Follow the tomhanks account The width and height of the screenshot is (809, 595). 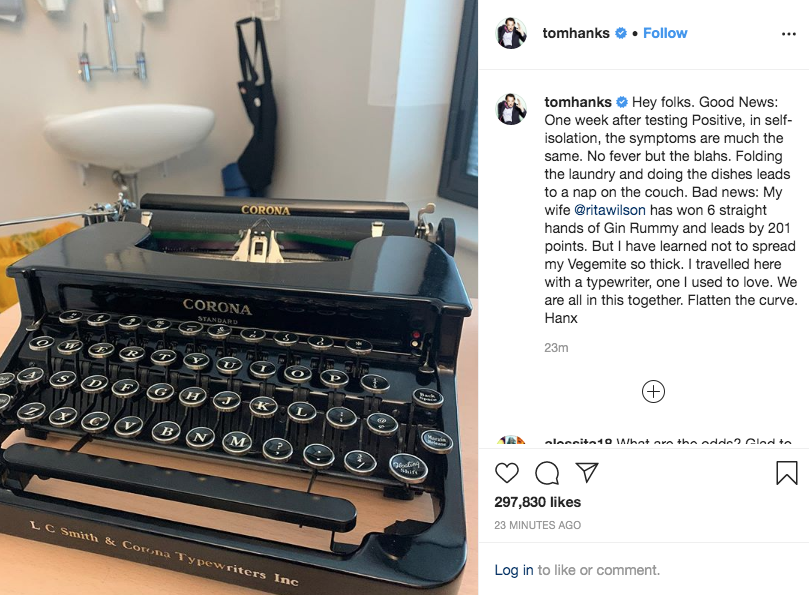coord(665,33)
